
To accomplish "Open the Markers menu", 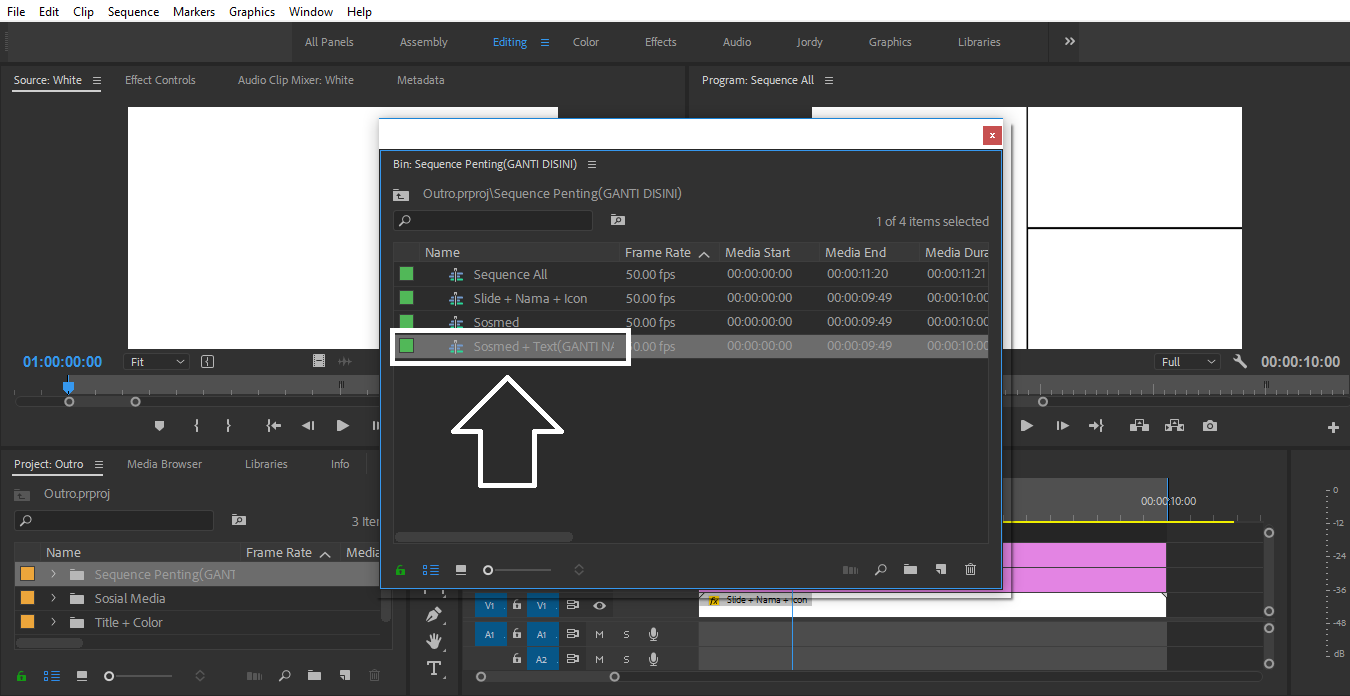I will pos(194,12).
